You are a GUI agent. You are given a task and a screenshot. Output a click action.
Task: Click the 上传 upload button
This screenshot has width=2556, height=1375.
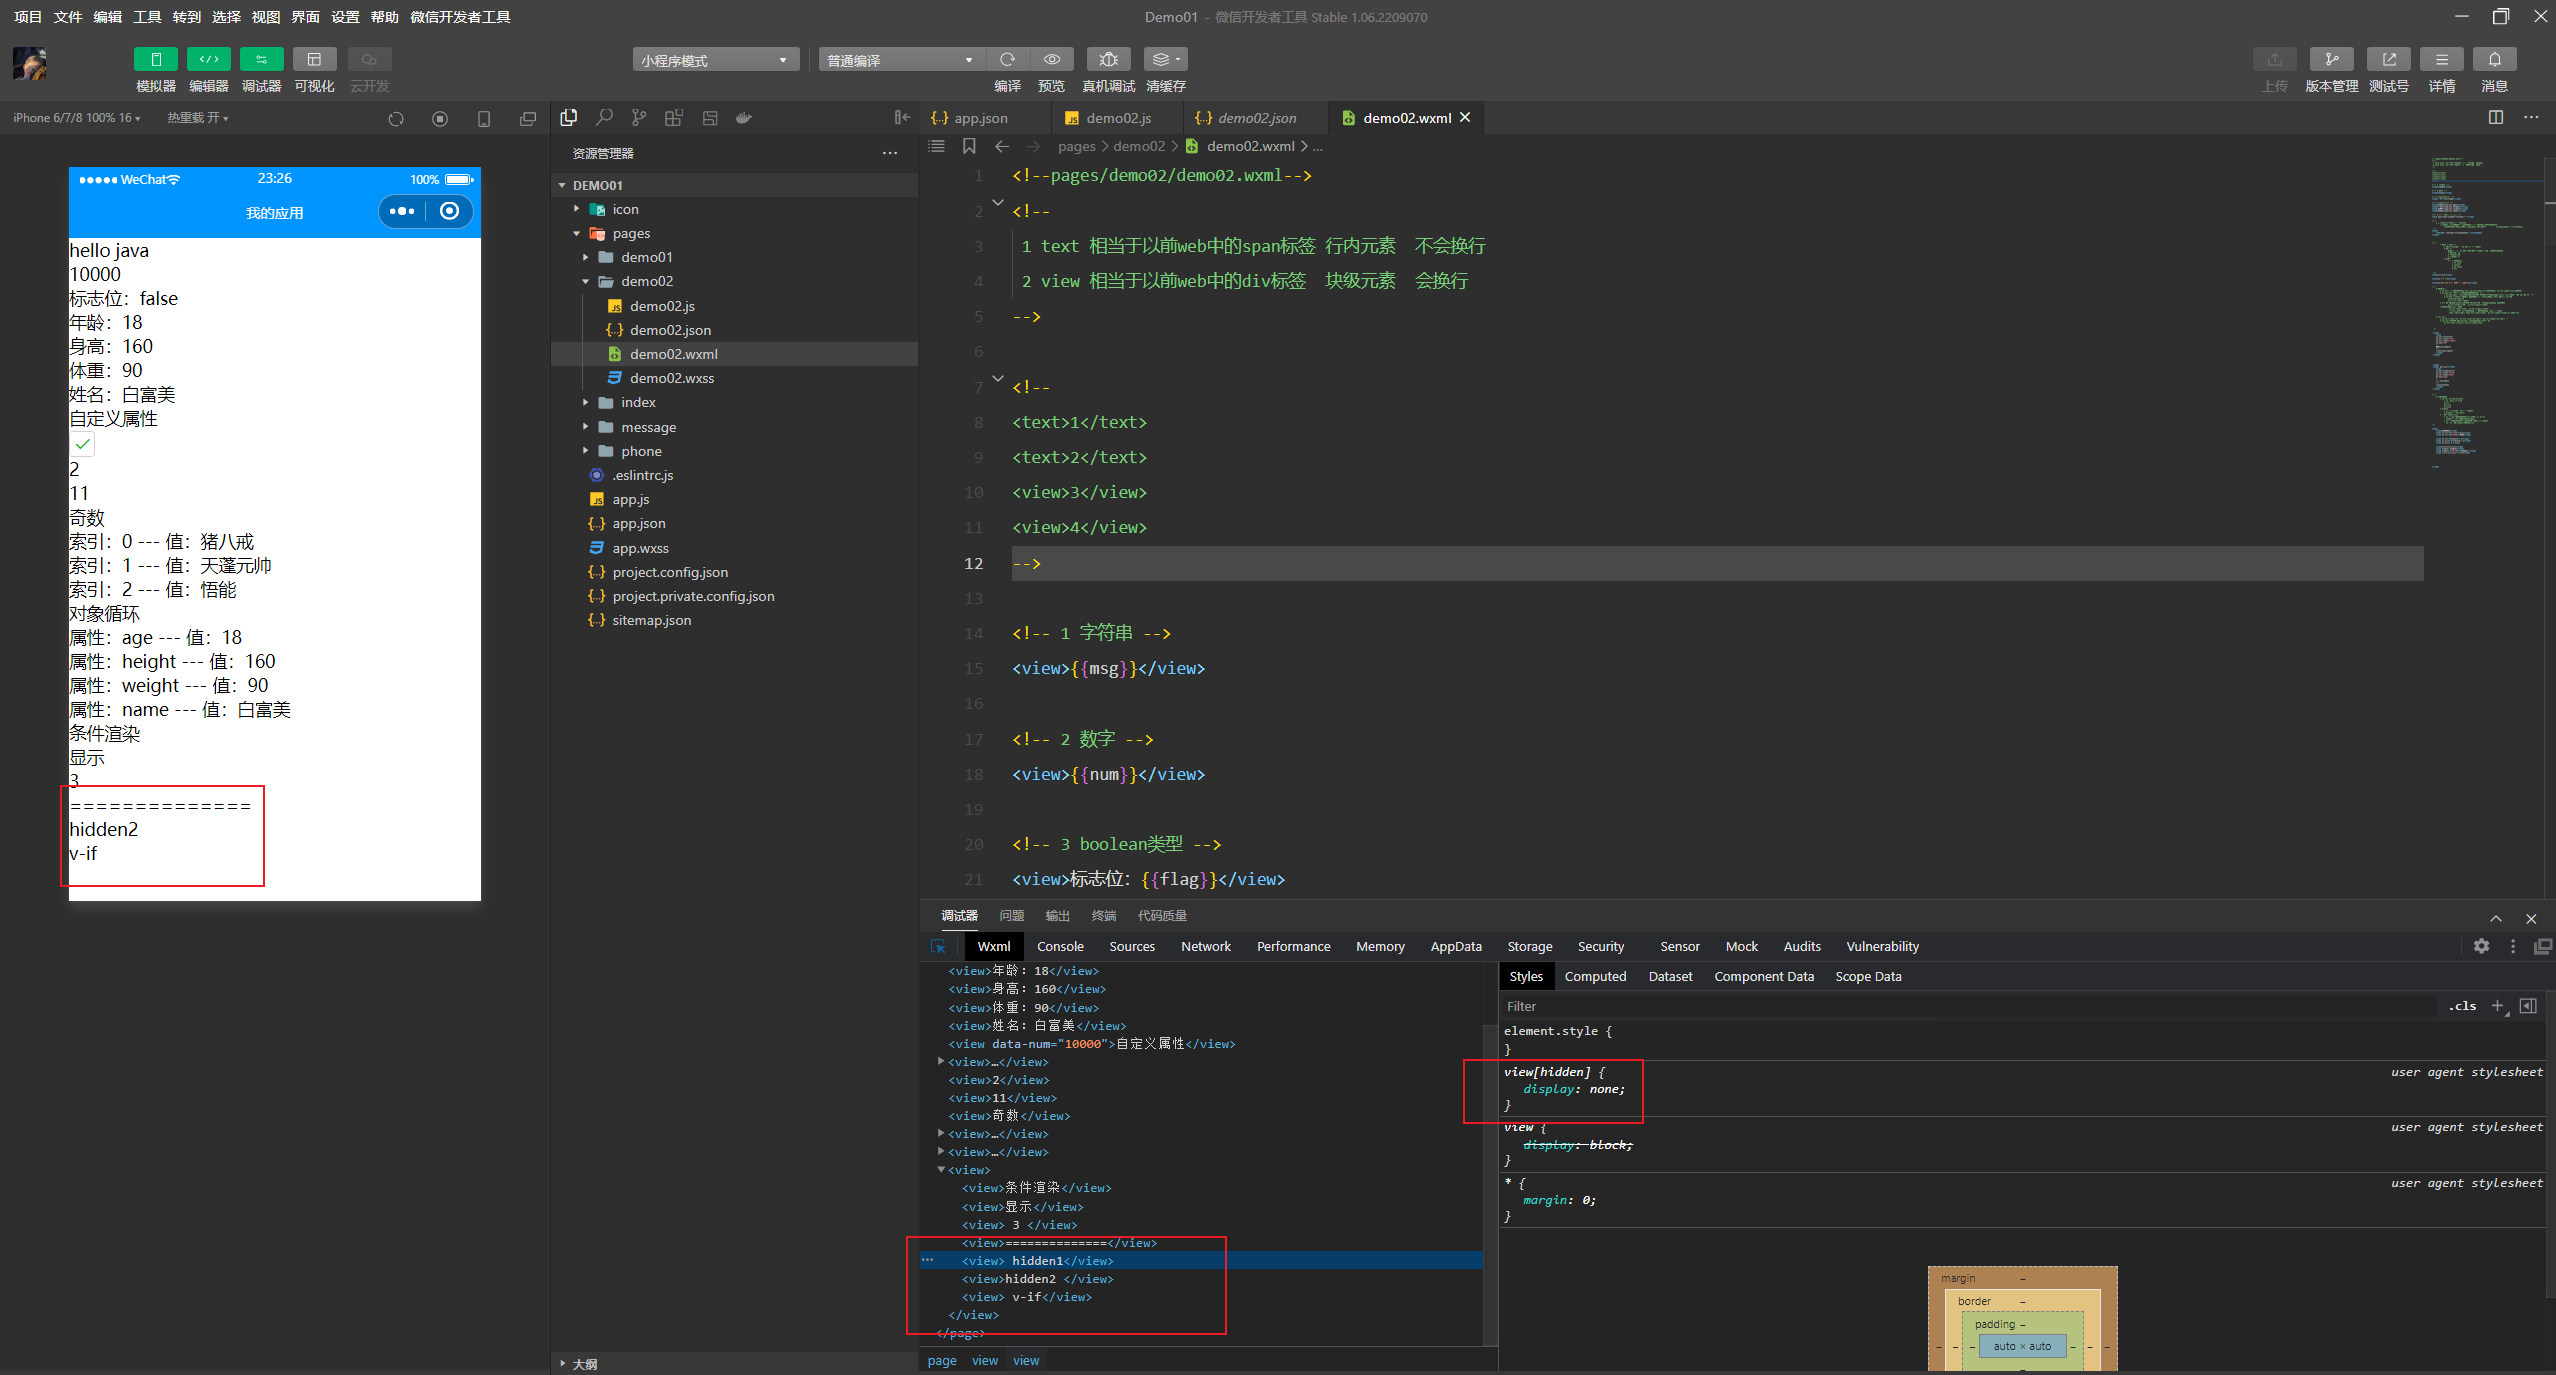click(x=2274, y=60)
